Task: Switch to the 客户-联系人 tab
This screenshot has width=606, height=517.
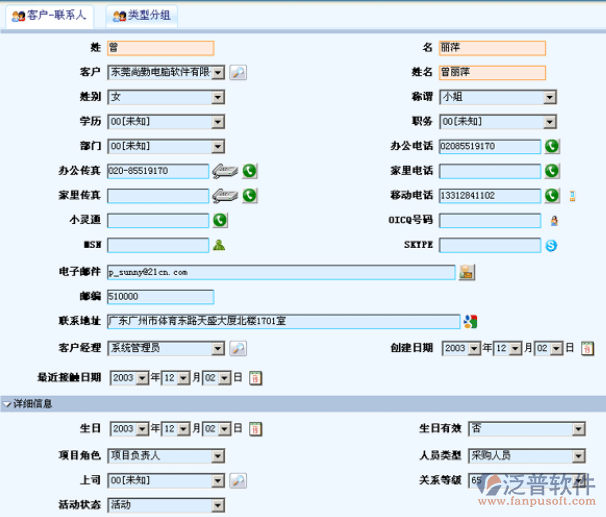Action: [50, 16]
